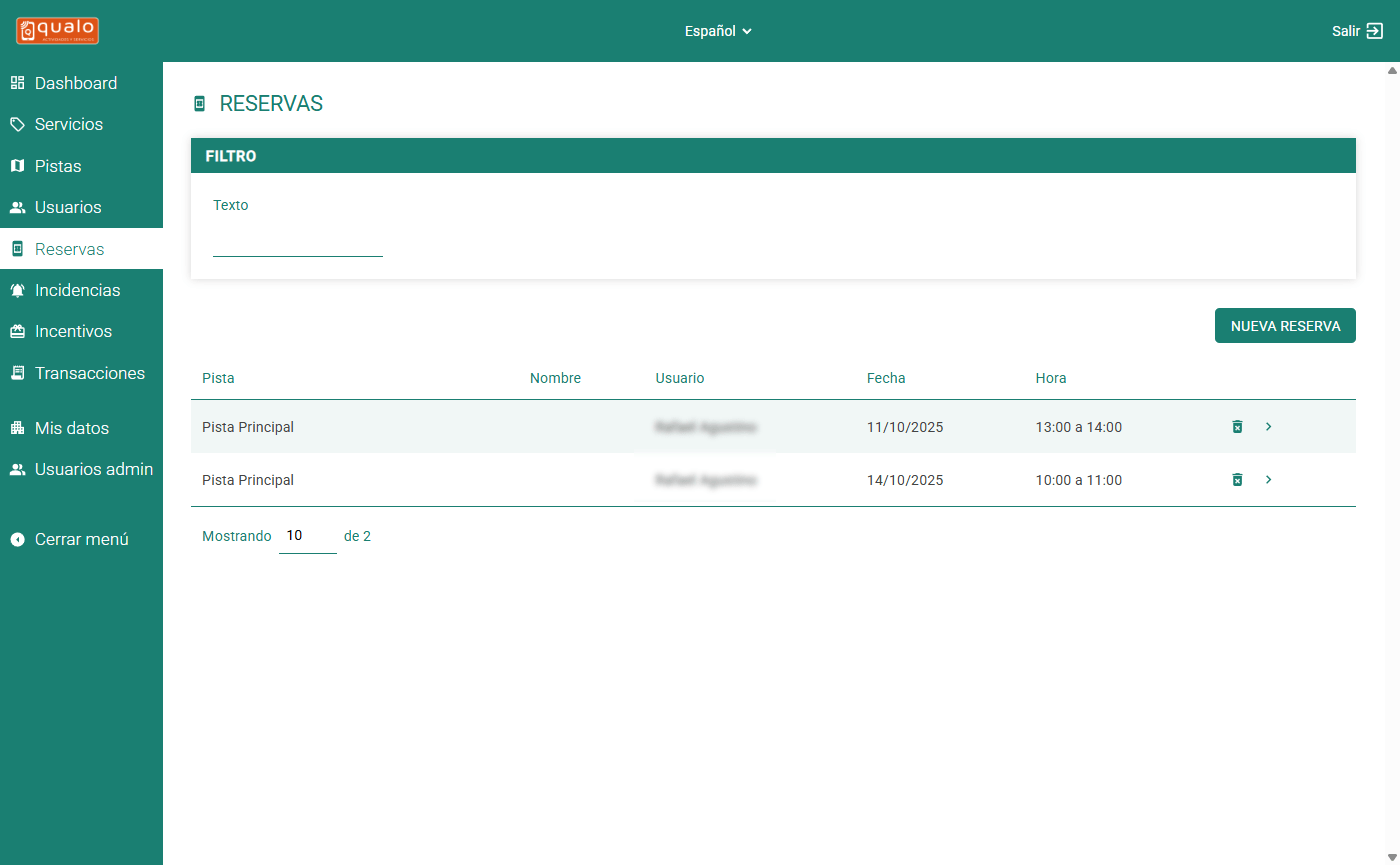Click the Qualo logo in header
1400x865 pixels.
[57, 31]
